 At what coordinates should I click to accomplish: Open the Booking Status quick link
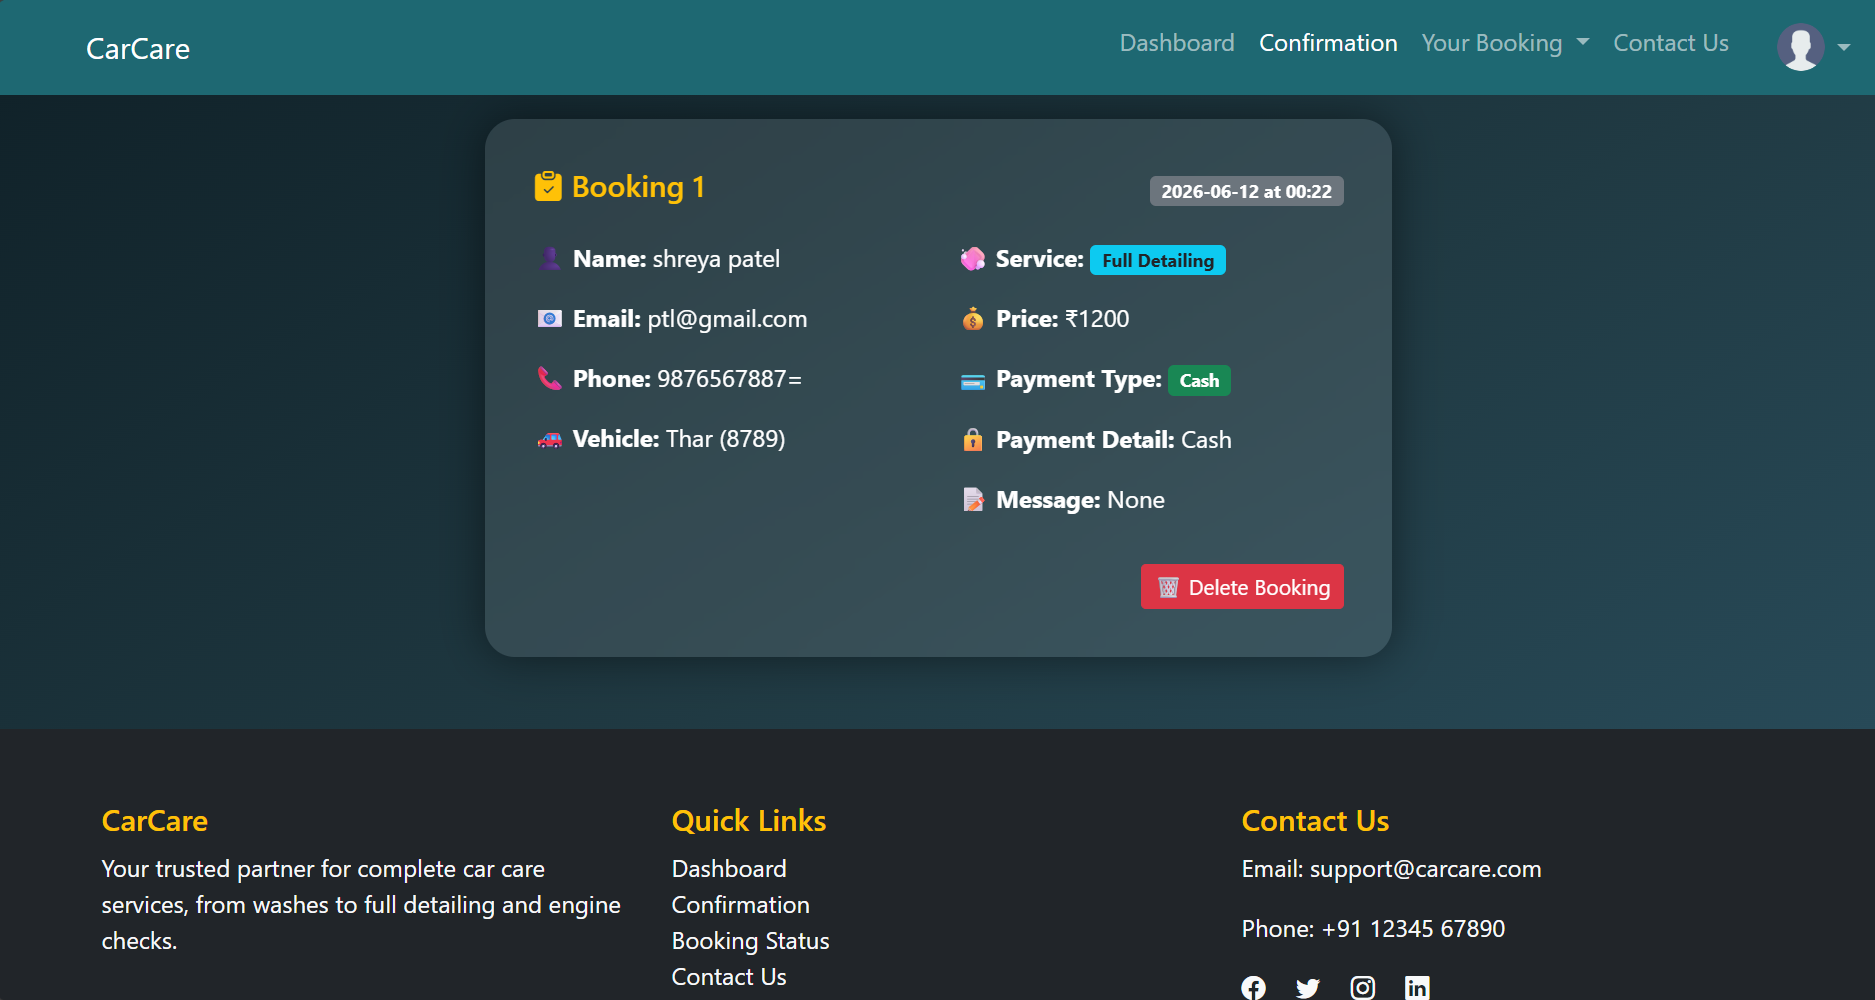pos(751,941)
